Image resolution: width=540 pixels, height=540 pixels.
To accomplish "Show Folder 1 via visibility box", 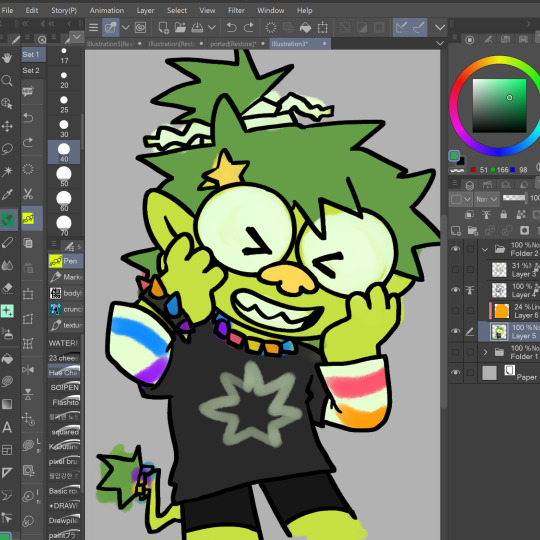I will coord(455,352).
